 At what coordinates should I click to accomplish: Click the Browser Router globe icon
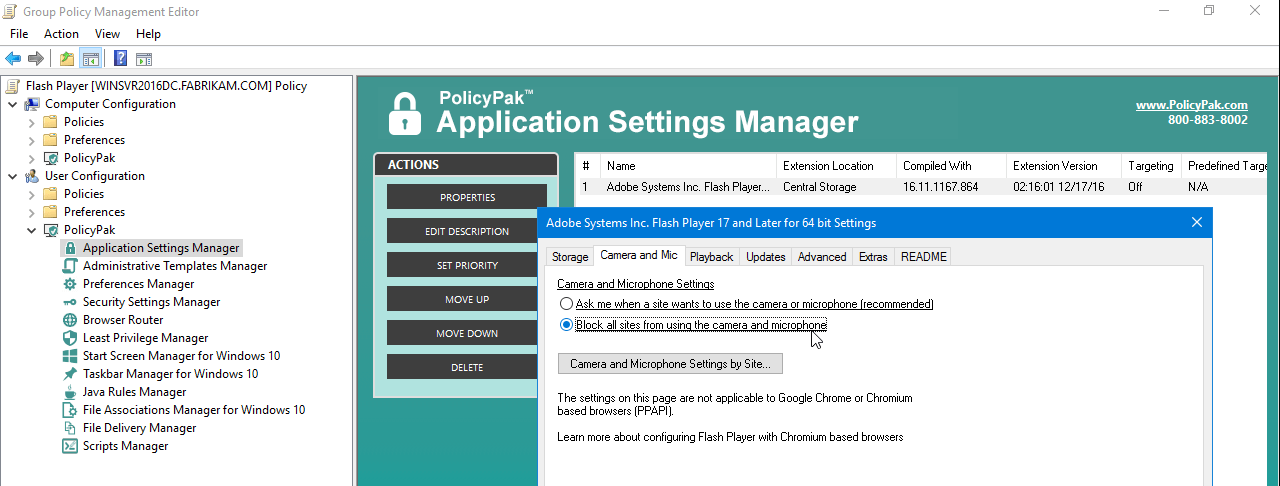(x=70, y=320)
